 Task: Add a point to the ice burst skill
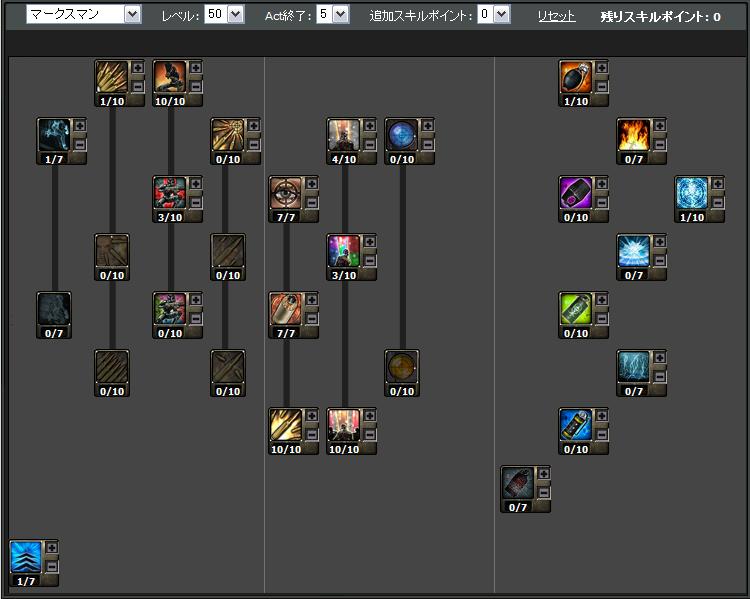(660, 242)
